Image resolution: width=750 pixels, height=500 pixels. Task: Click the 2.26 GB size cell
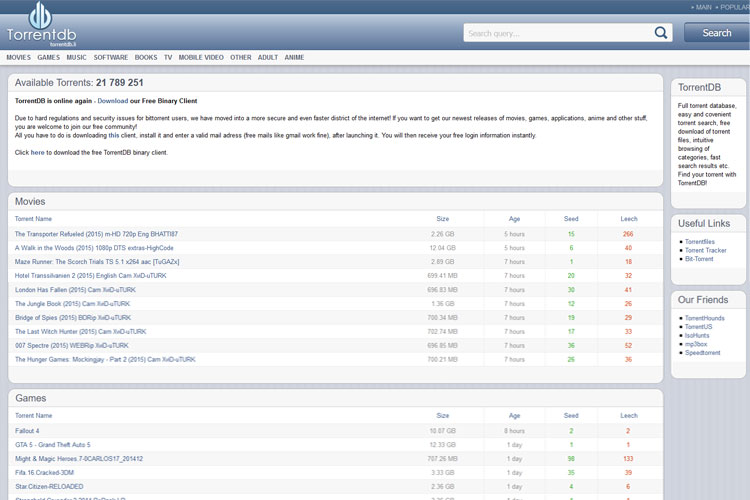click(x=442, y=234)
